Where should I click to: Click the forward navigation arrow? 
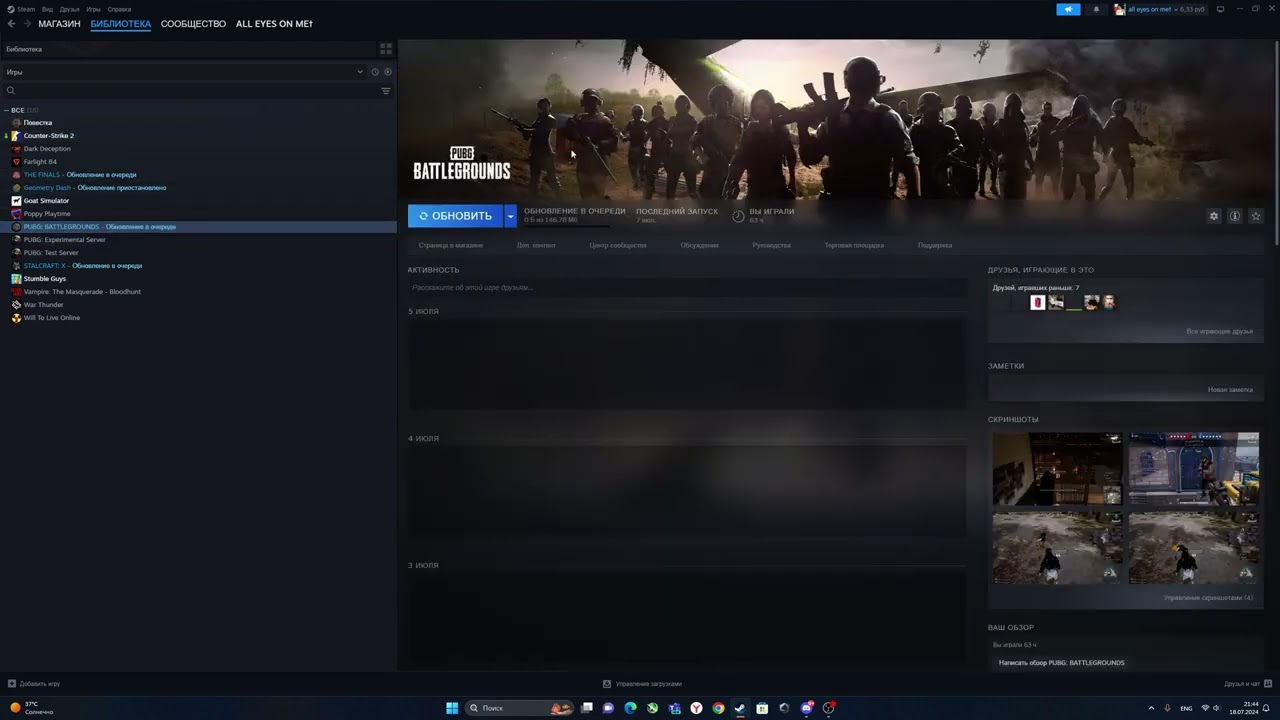(27, 24)
